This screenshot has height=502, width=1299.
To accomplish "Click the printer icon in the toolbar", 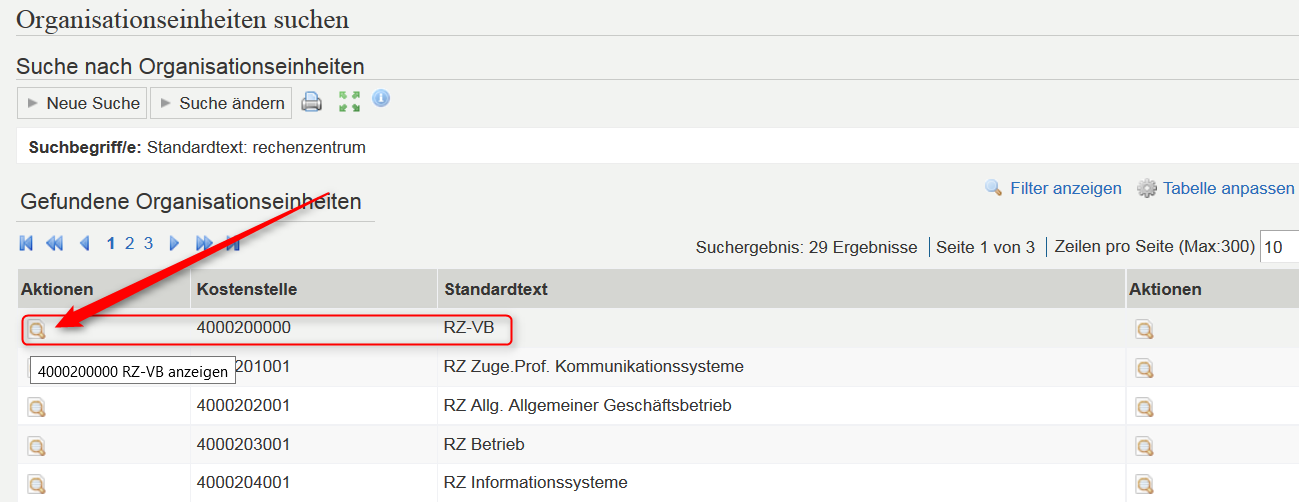I will click(x=311, y=102).
